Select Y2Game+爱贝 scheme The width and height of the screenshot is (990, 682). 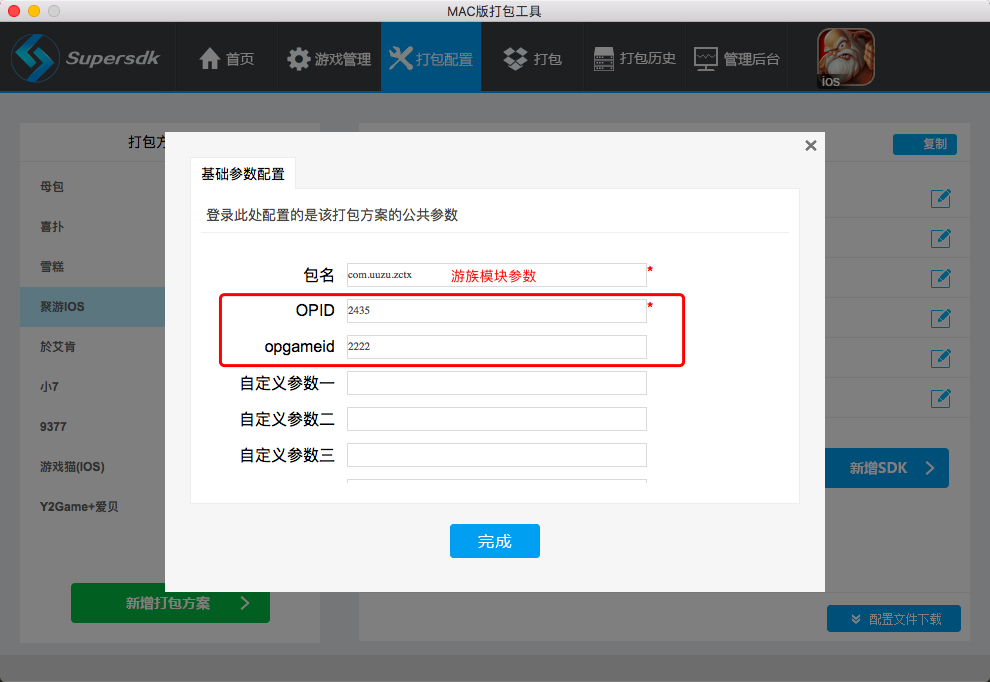pyautogui.click(x=92, y=506)
